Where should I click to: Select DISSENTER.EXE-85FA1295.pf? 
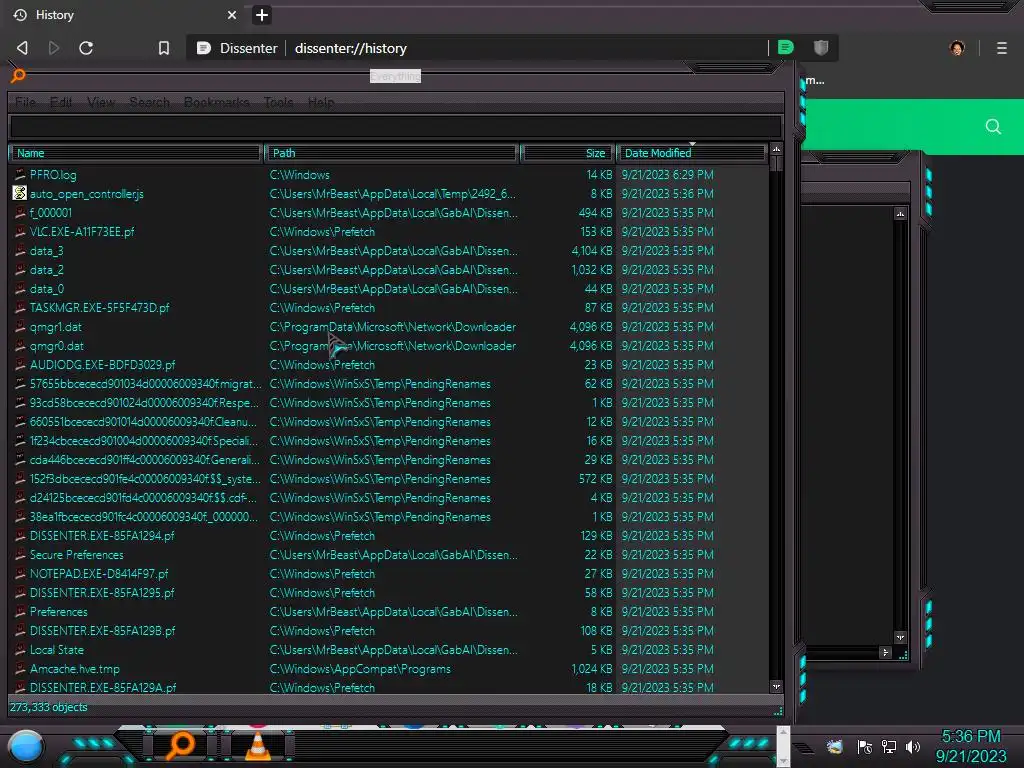102,592
